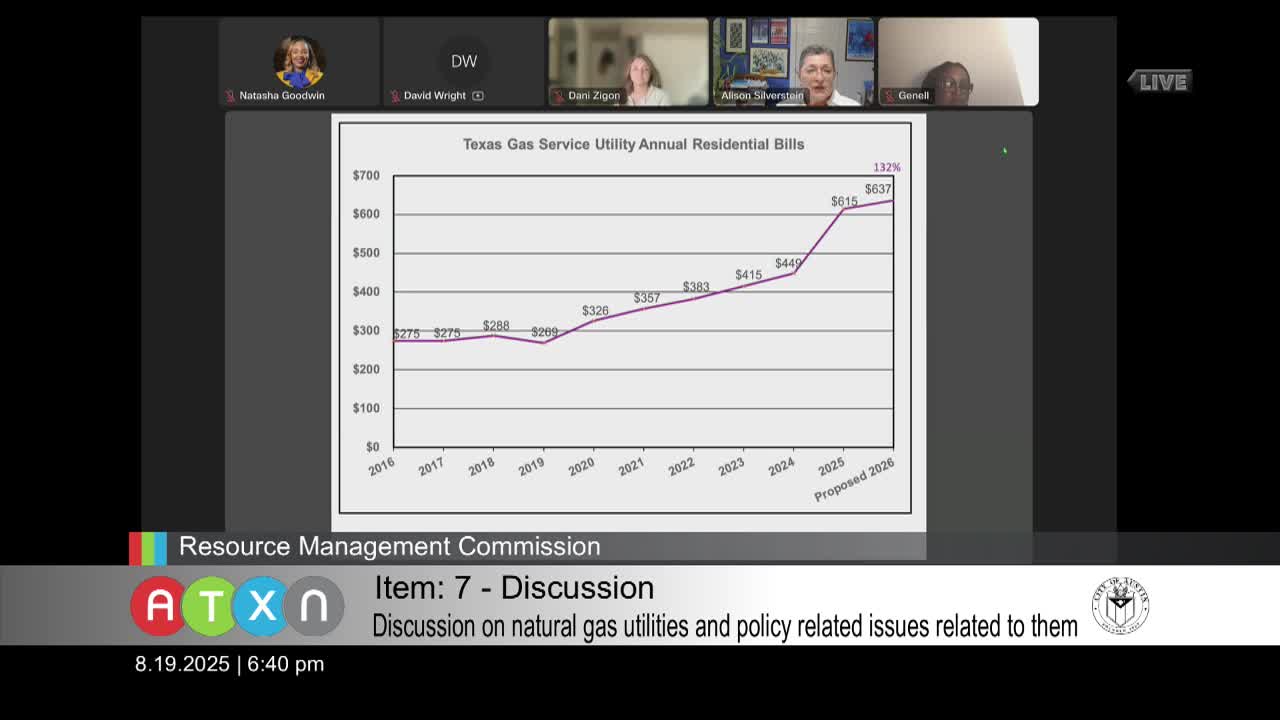Click the $637 data label
Image resolution: width=1280 pixels, height=720 pixels.
[x=878, y=189]
